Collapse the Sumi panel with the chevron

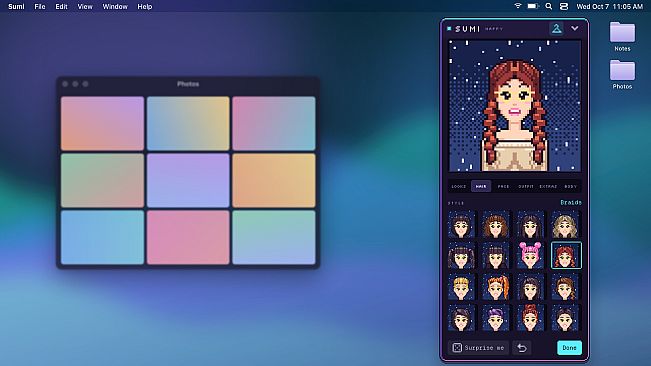tap(575, 29)
